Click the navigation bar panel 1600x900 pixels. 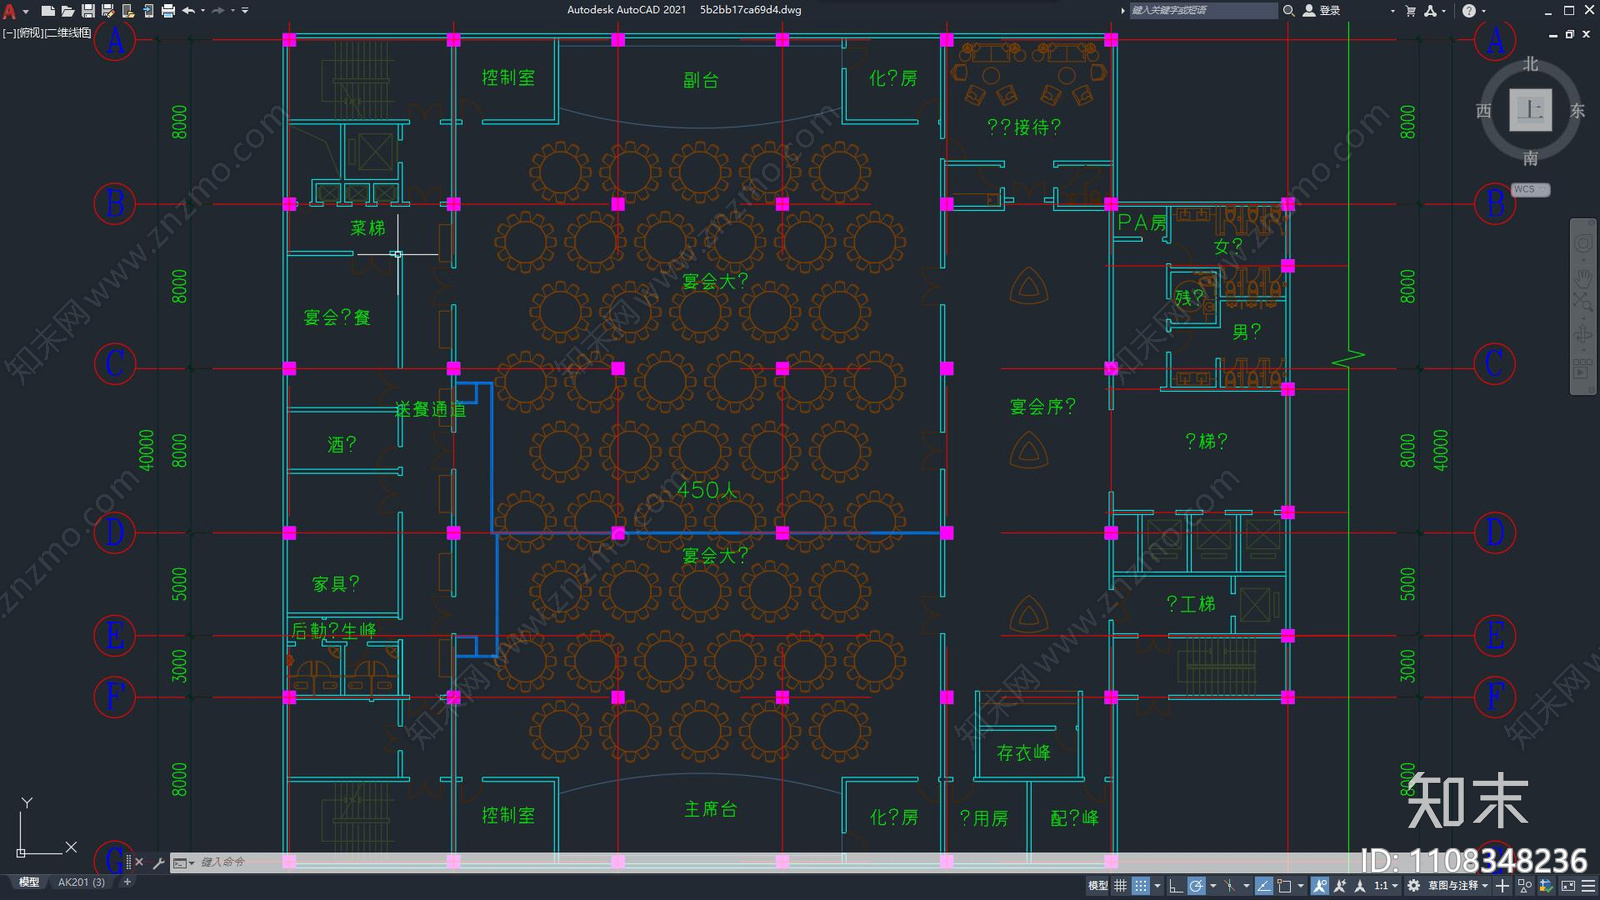pyautogui.click(x=1583, y=306)
